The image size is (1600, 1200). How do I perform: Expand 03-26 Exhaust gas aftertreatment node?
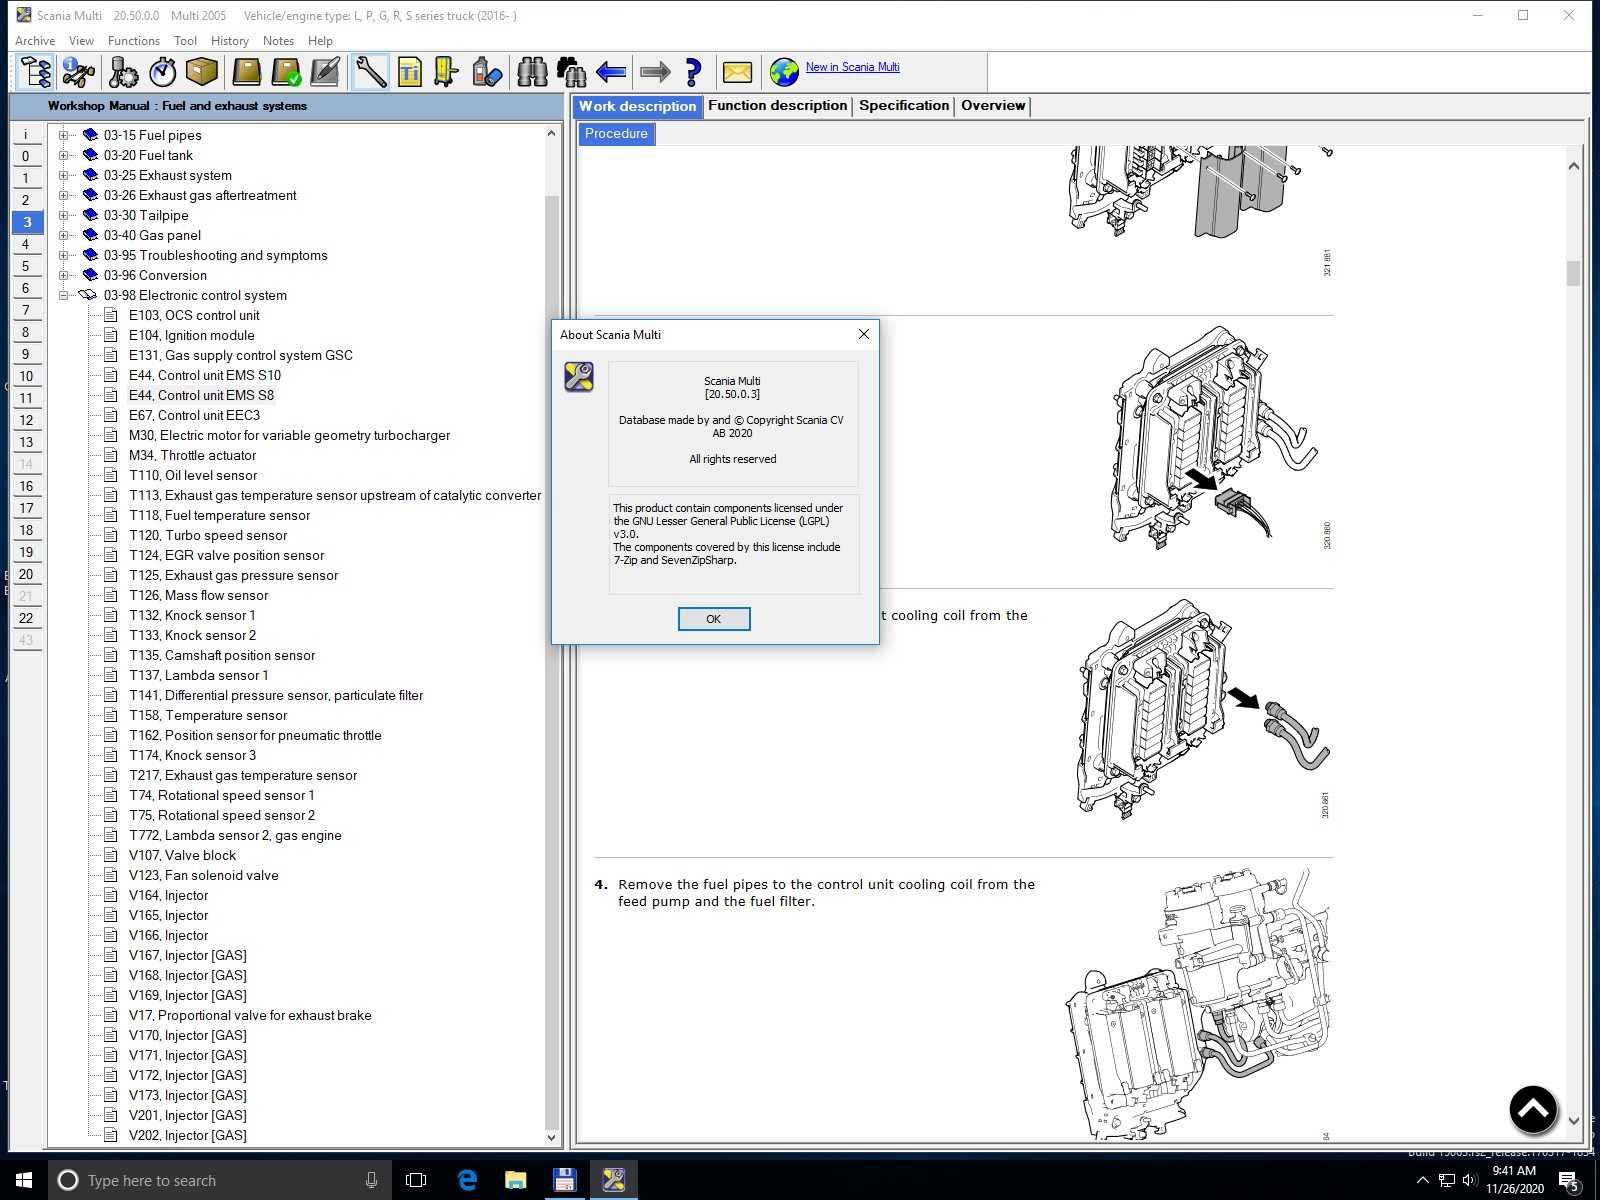pos(64,195)
